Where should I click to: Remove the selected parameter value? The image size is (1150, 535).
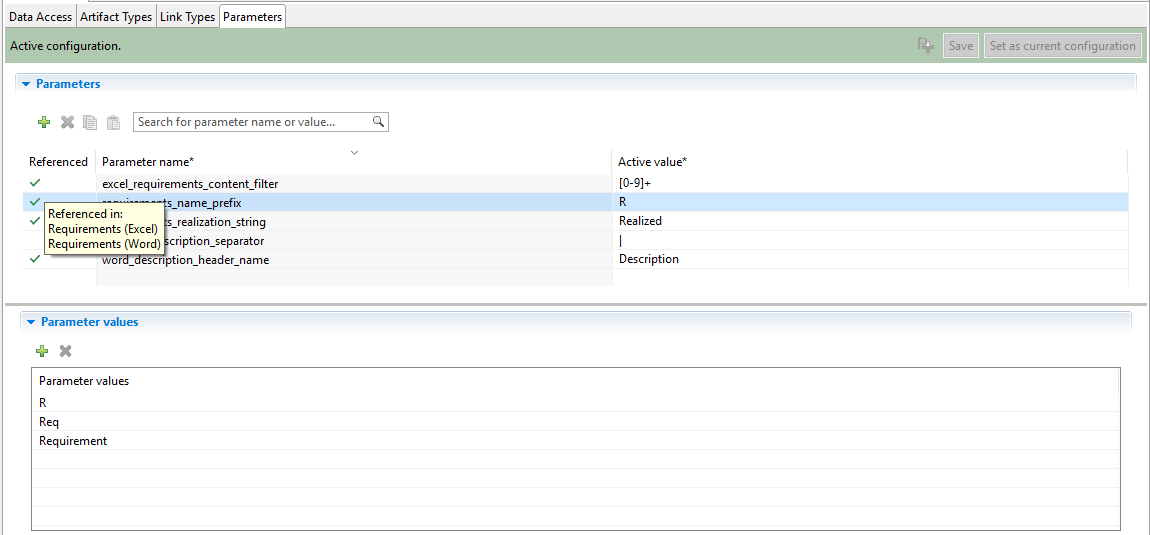(65, 351)
